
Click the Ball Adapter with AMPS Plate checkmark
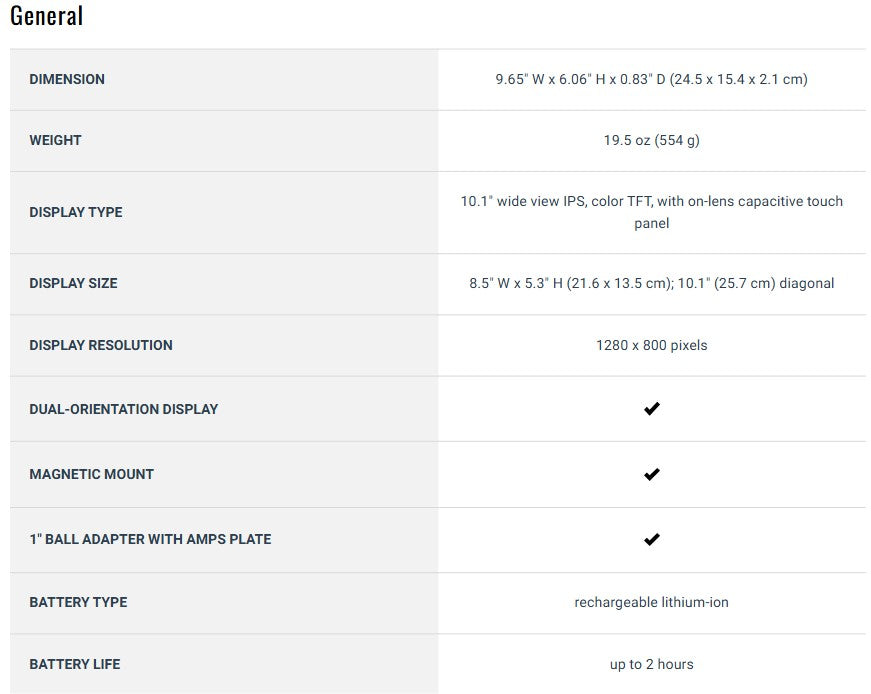[x=651, y=539]
